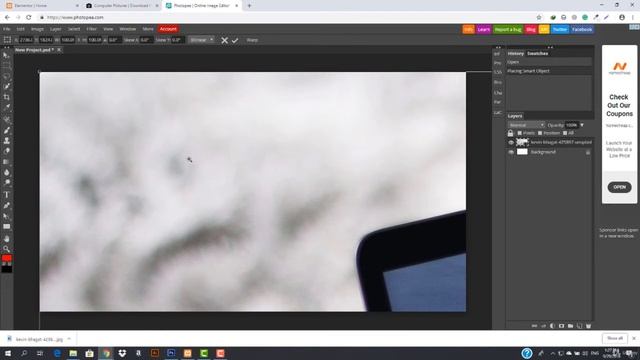The height and width of the screenshot is (360, 640).
Task: Click the lock icon in Layers panel
Action: point(510,133)
